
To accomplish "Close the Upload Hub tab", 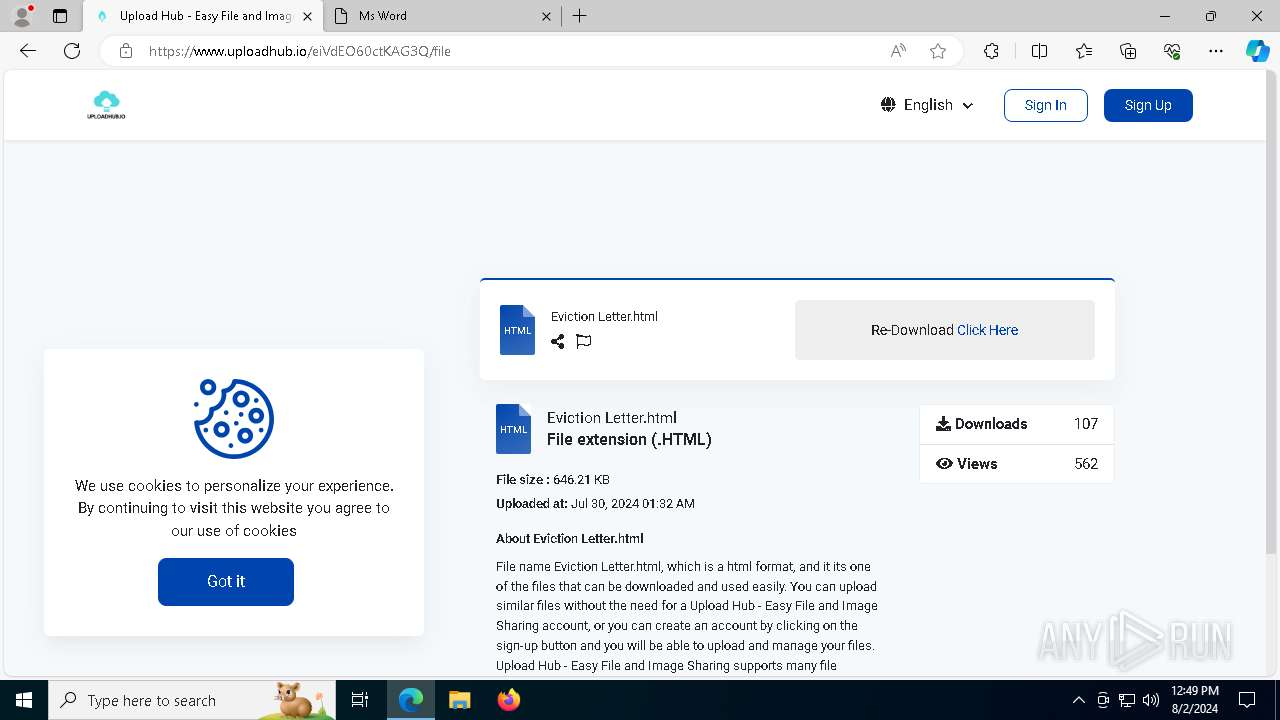I will pos(307,16).
